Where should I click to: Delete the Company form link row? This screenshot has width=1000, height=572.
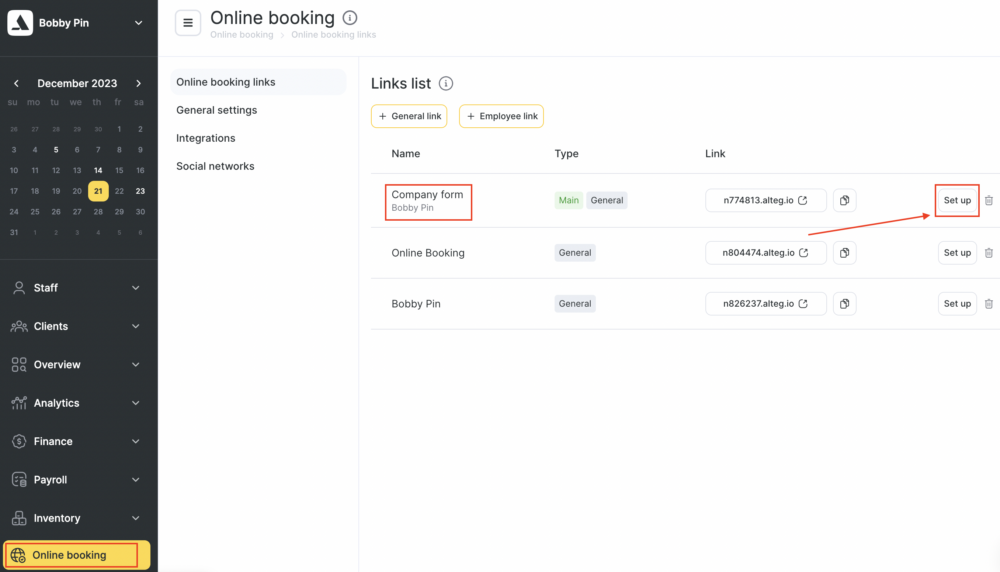989,201
